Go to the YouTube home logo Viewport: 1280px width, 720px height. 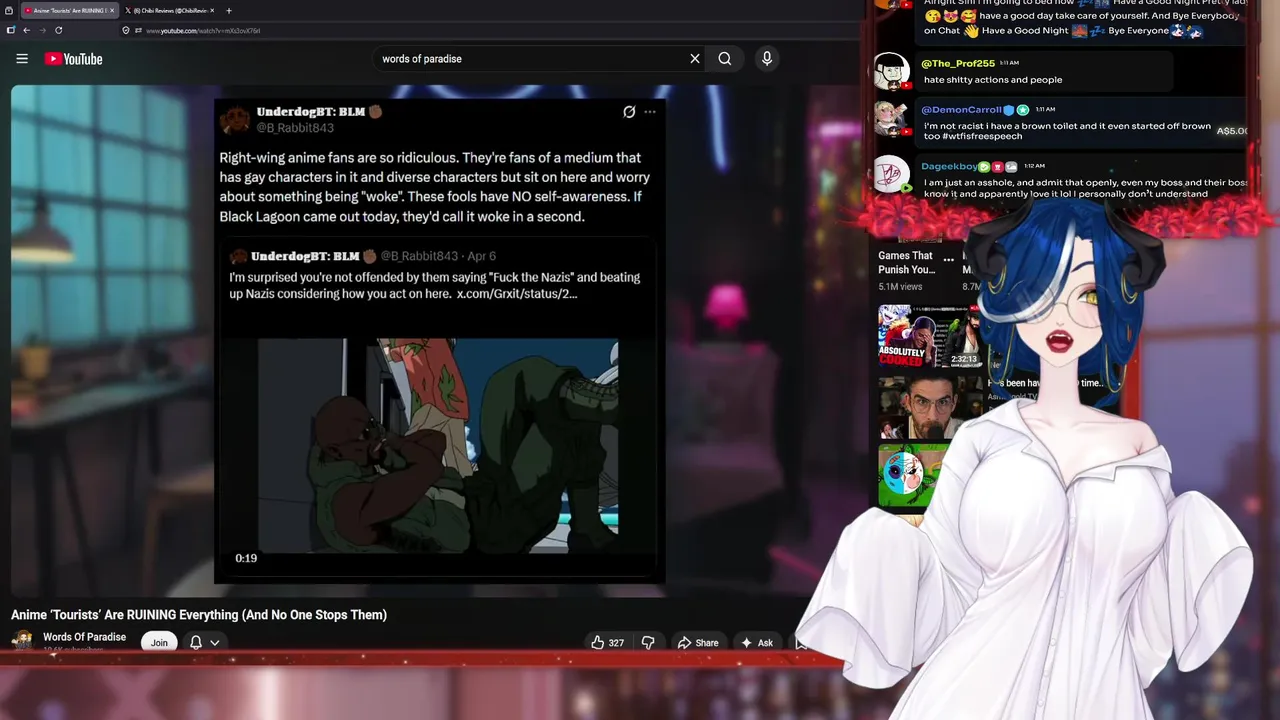74,59
